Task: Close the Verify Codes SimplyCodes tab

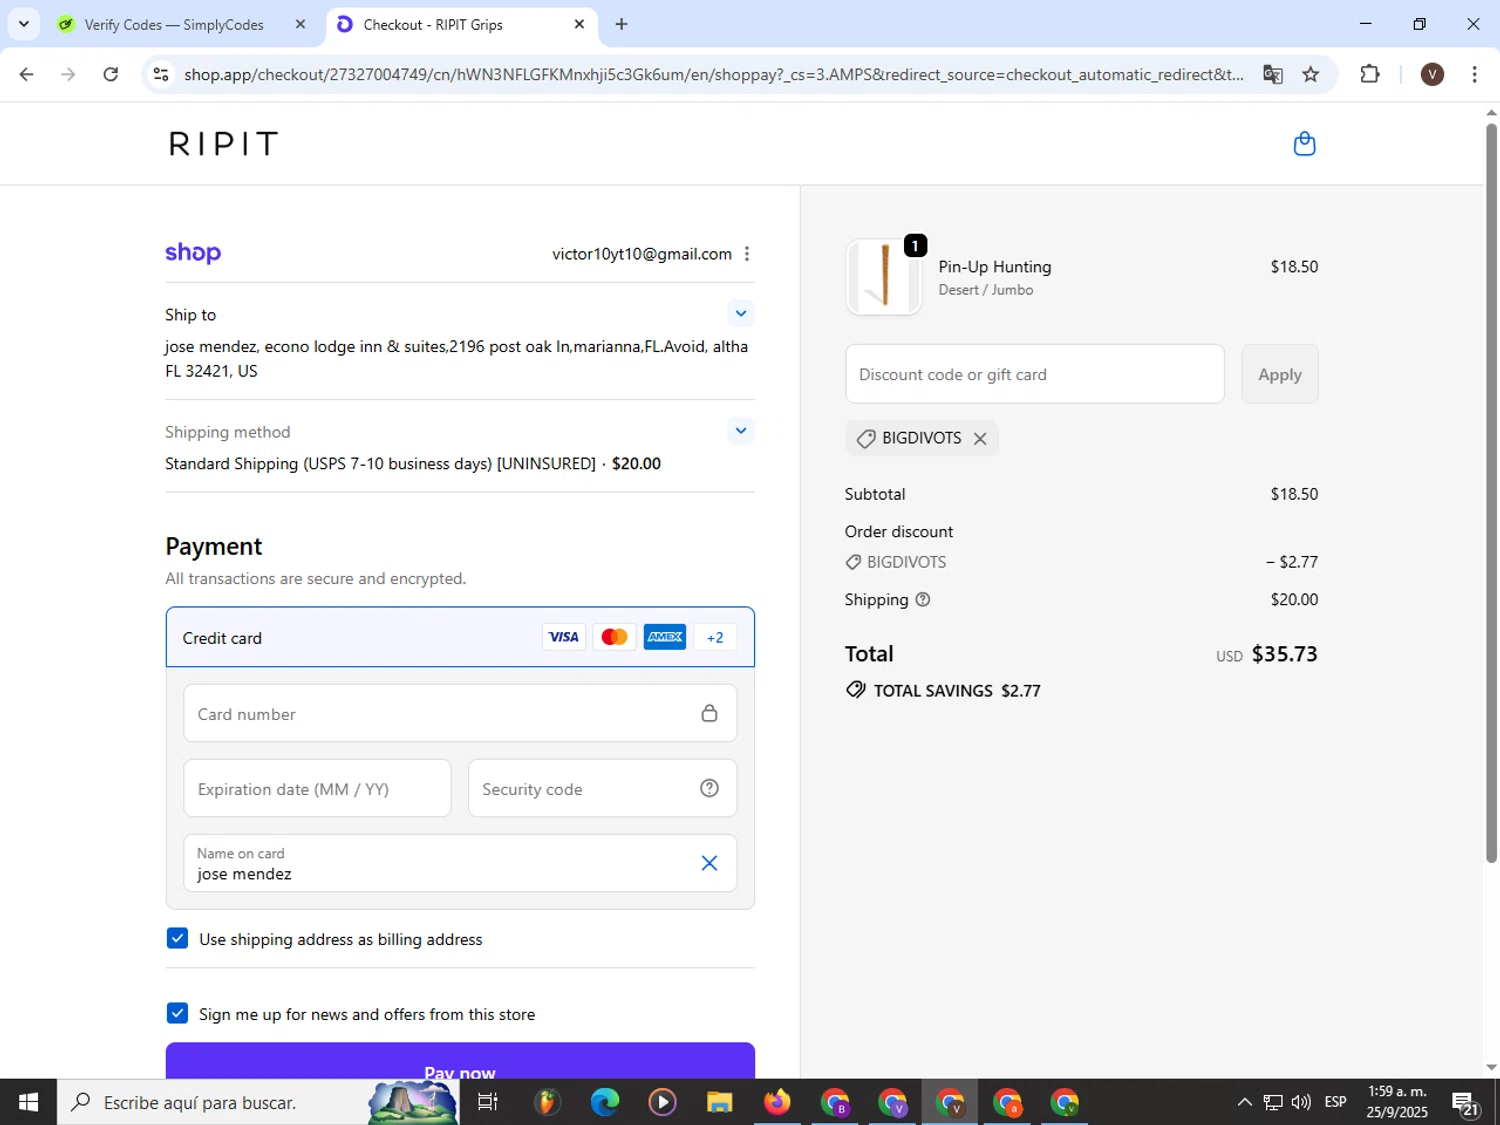Action: pos(300,24)
